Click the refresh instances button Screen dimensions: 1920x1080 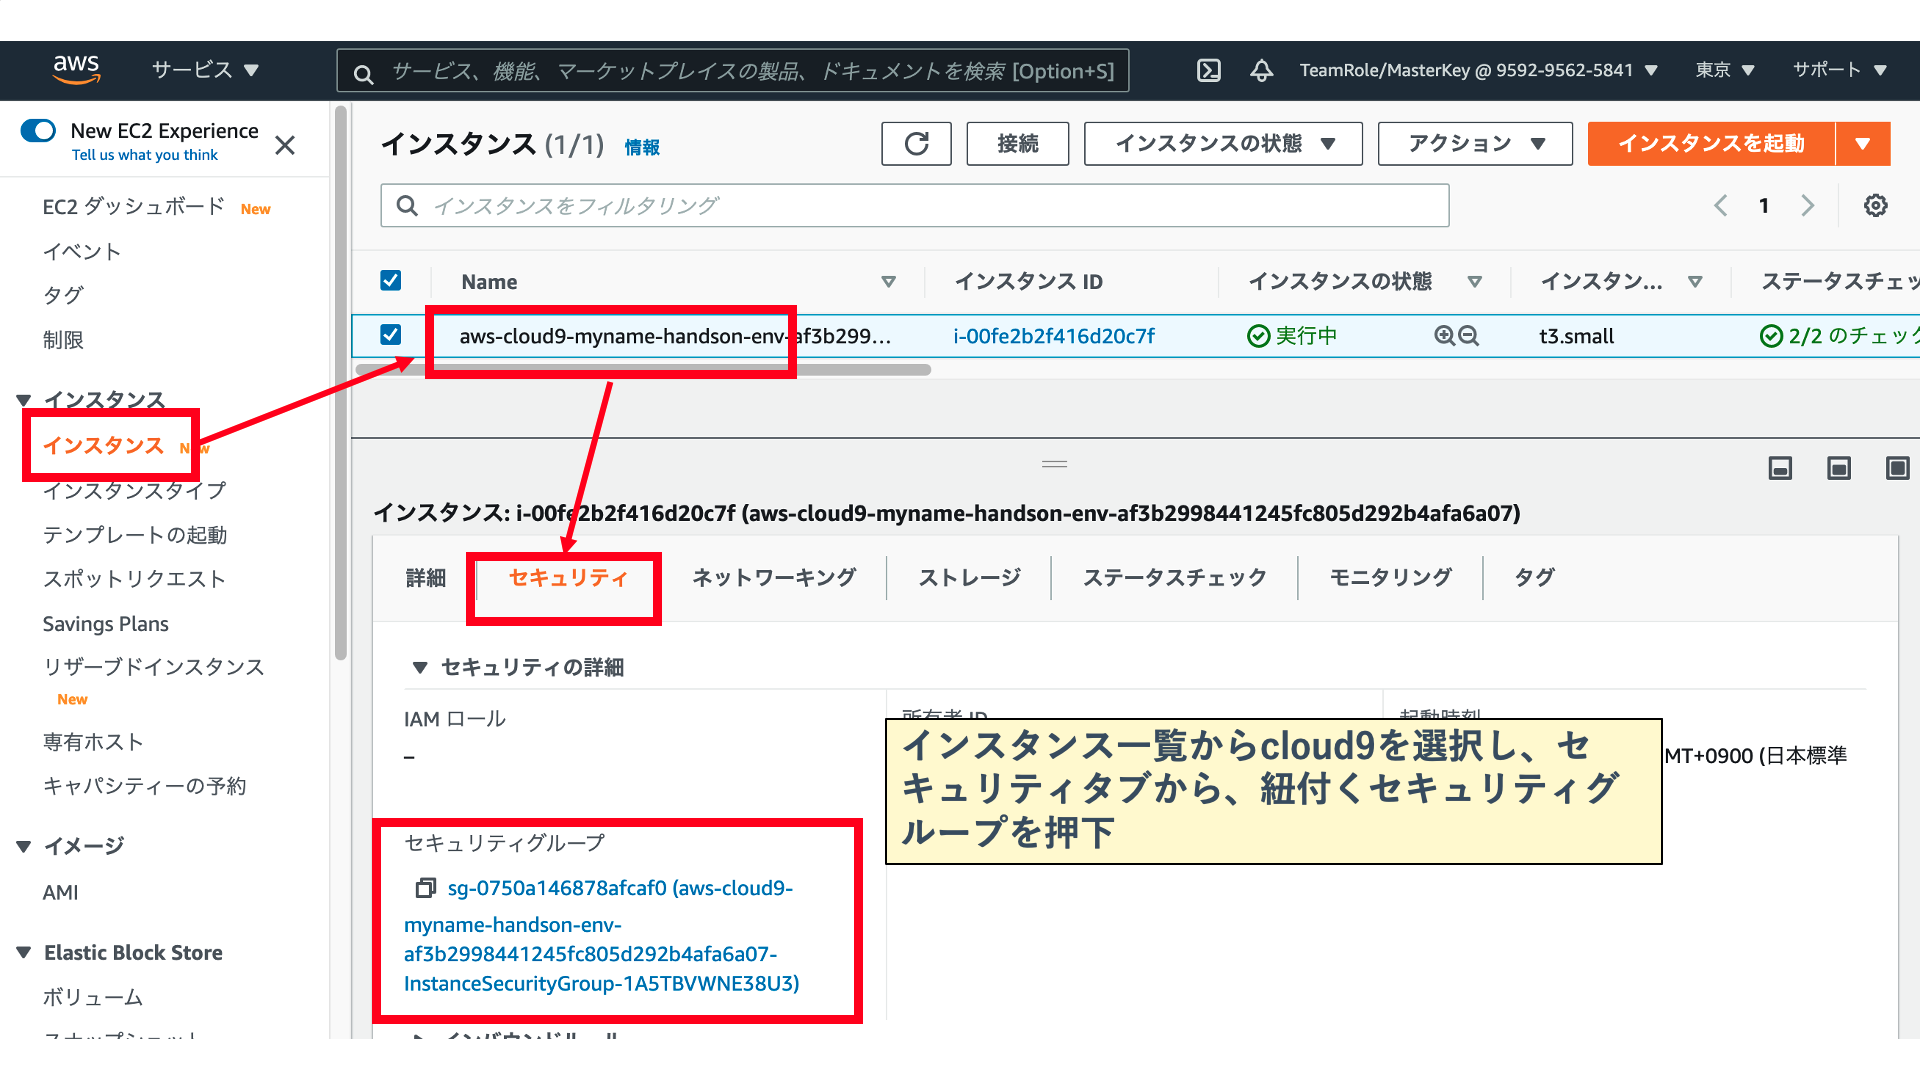tap(916, 144)
